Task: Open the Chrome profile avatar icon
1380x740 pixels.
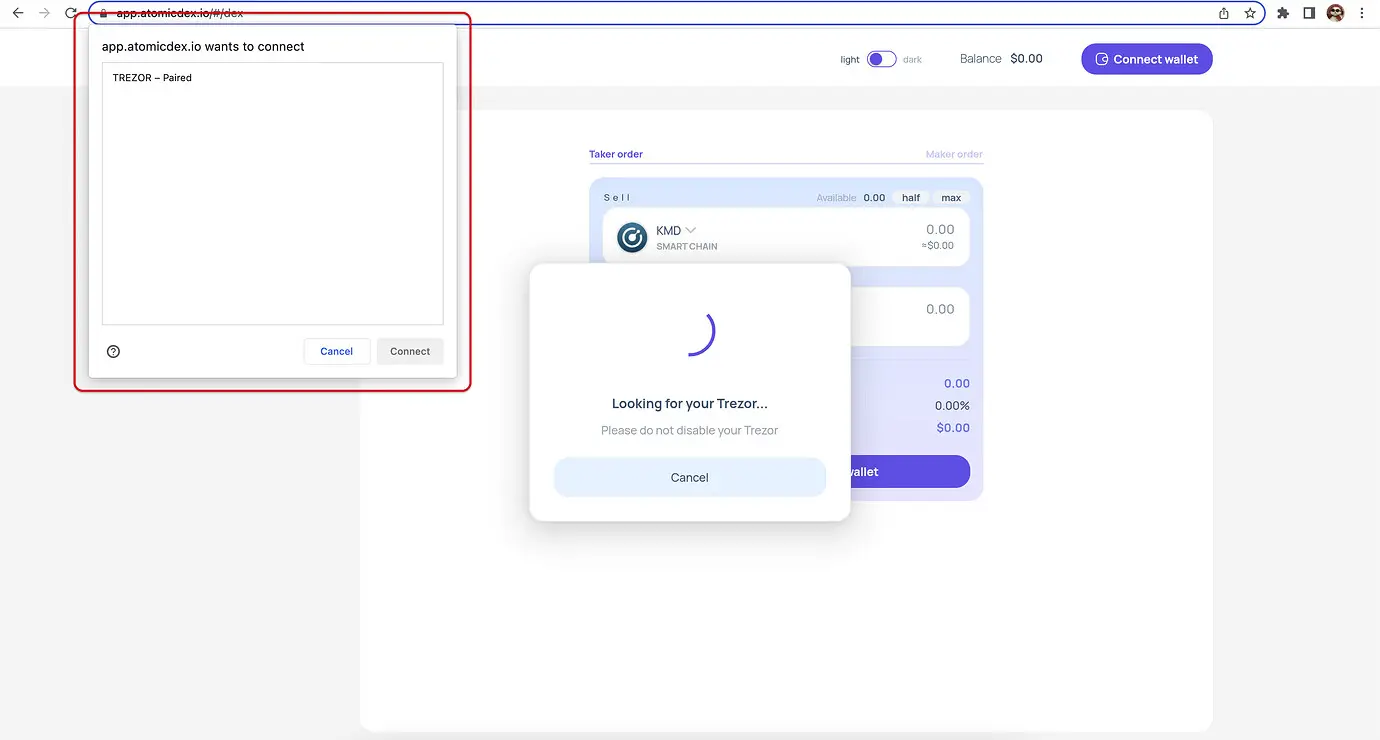Action: click(1335, 13)
